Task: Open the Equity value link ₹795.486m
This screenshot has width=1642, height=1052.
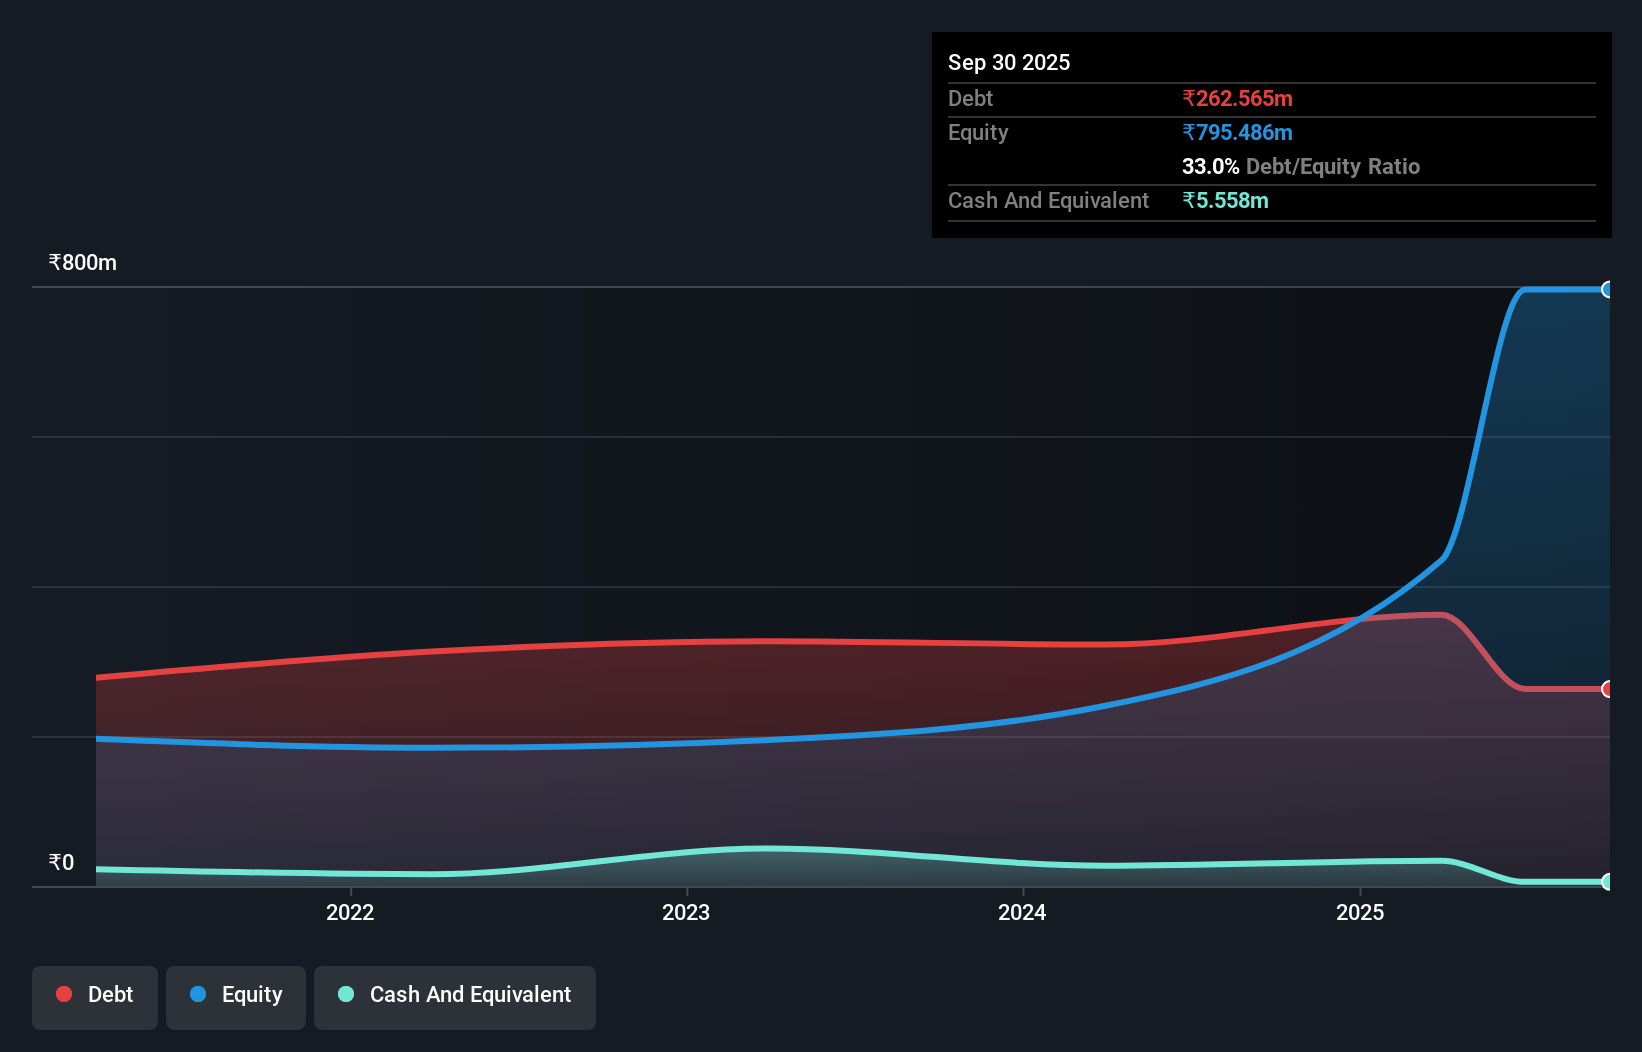Action: tap(1238, 132)
